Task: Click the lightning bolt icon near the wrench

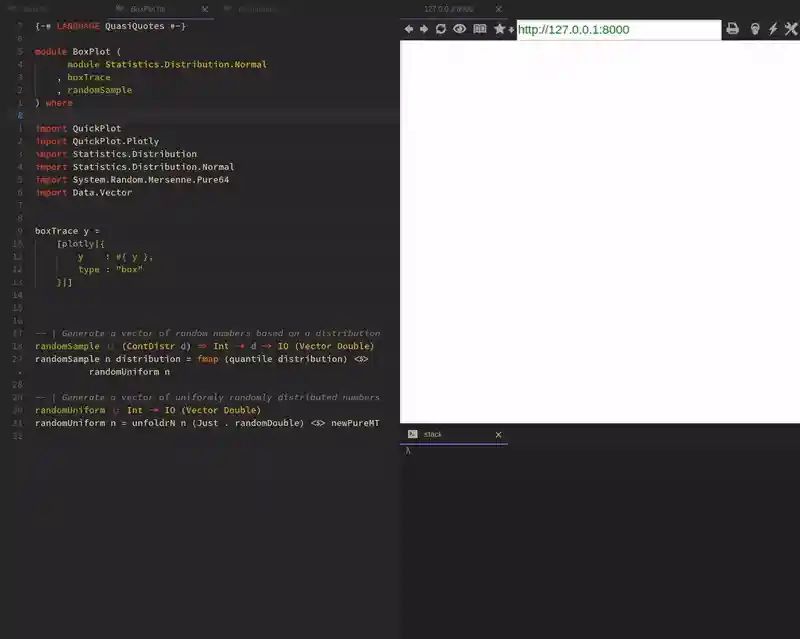Action: click(x=771, y=29)
